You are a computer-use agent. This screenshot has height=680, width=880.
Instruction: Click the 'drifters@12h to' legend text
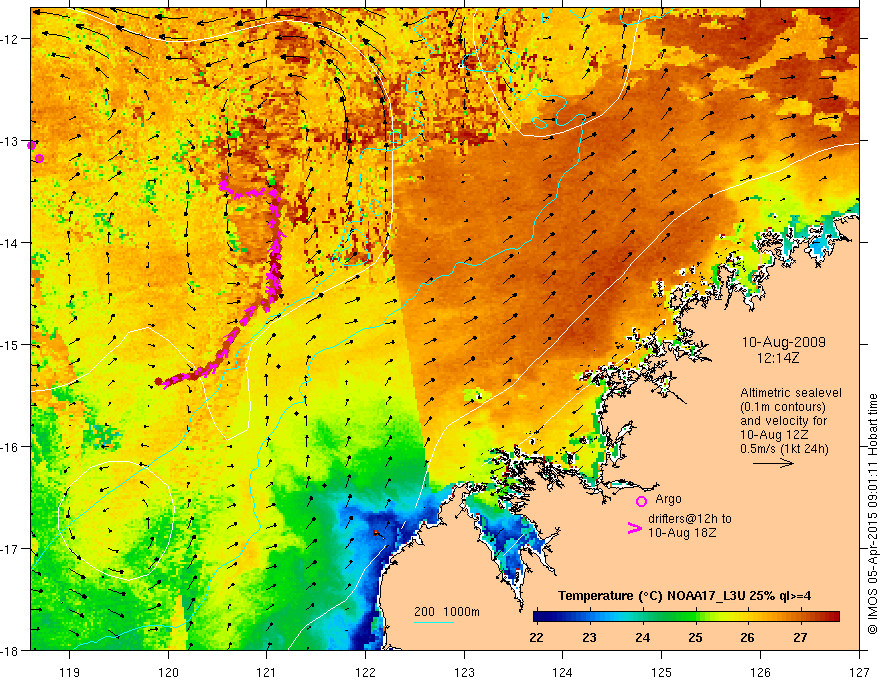pos(690,519)
